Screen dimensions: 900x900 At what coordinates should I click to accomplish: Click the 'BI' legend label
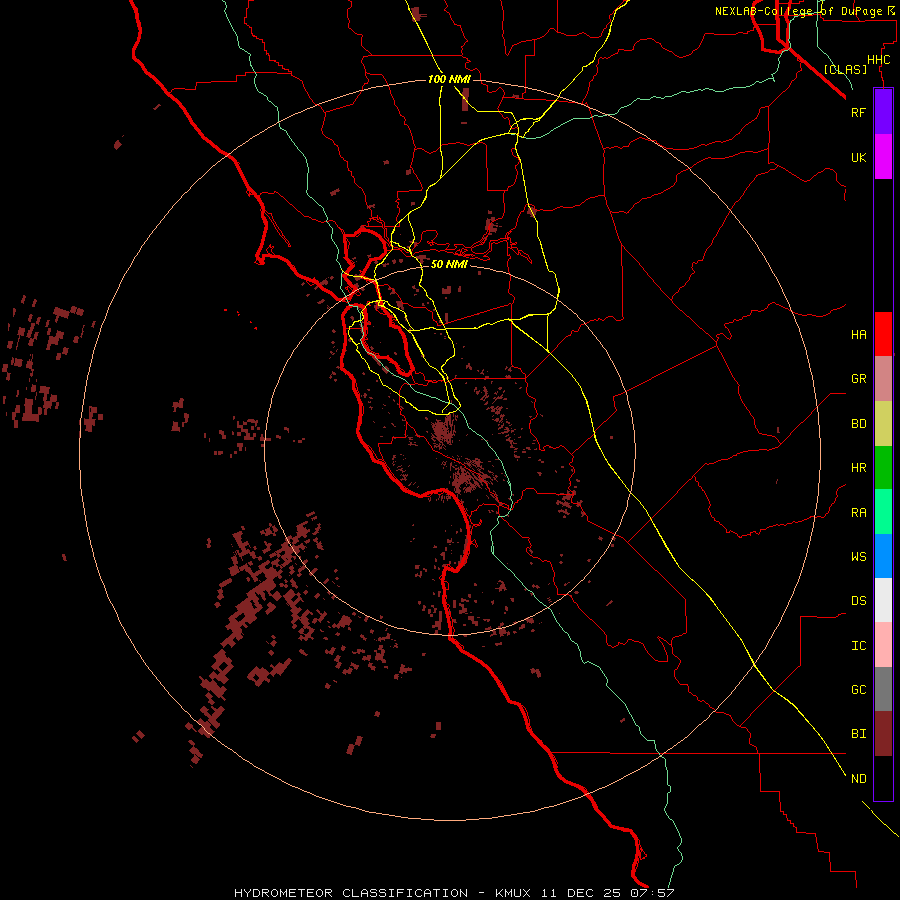coord(858,734)
